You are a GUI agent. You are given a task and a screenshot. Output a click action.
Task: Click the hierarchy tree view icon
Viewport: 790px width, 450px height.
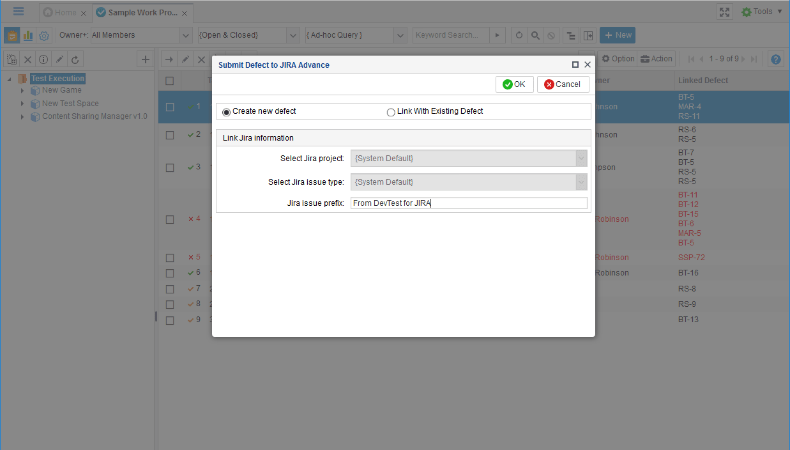571,35
